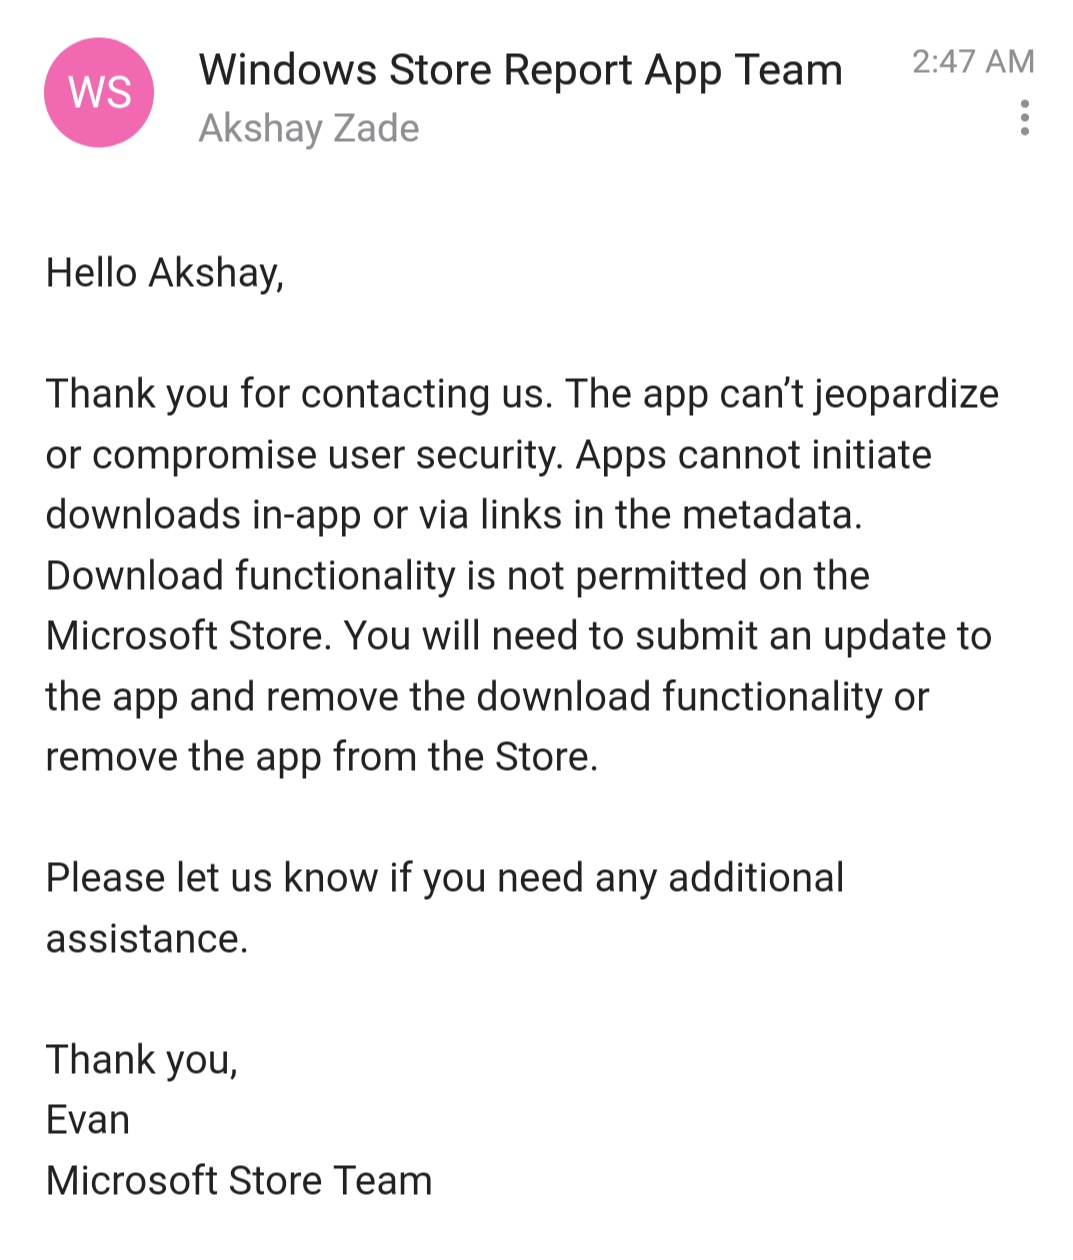Screen dimensions: 1073x1260
Task: Click the signature name 'Evan'
Action: [x=88, y=1120]
